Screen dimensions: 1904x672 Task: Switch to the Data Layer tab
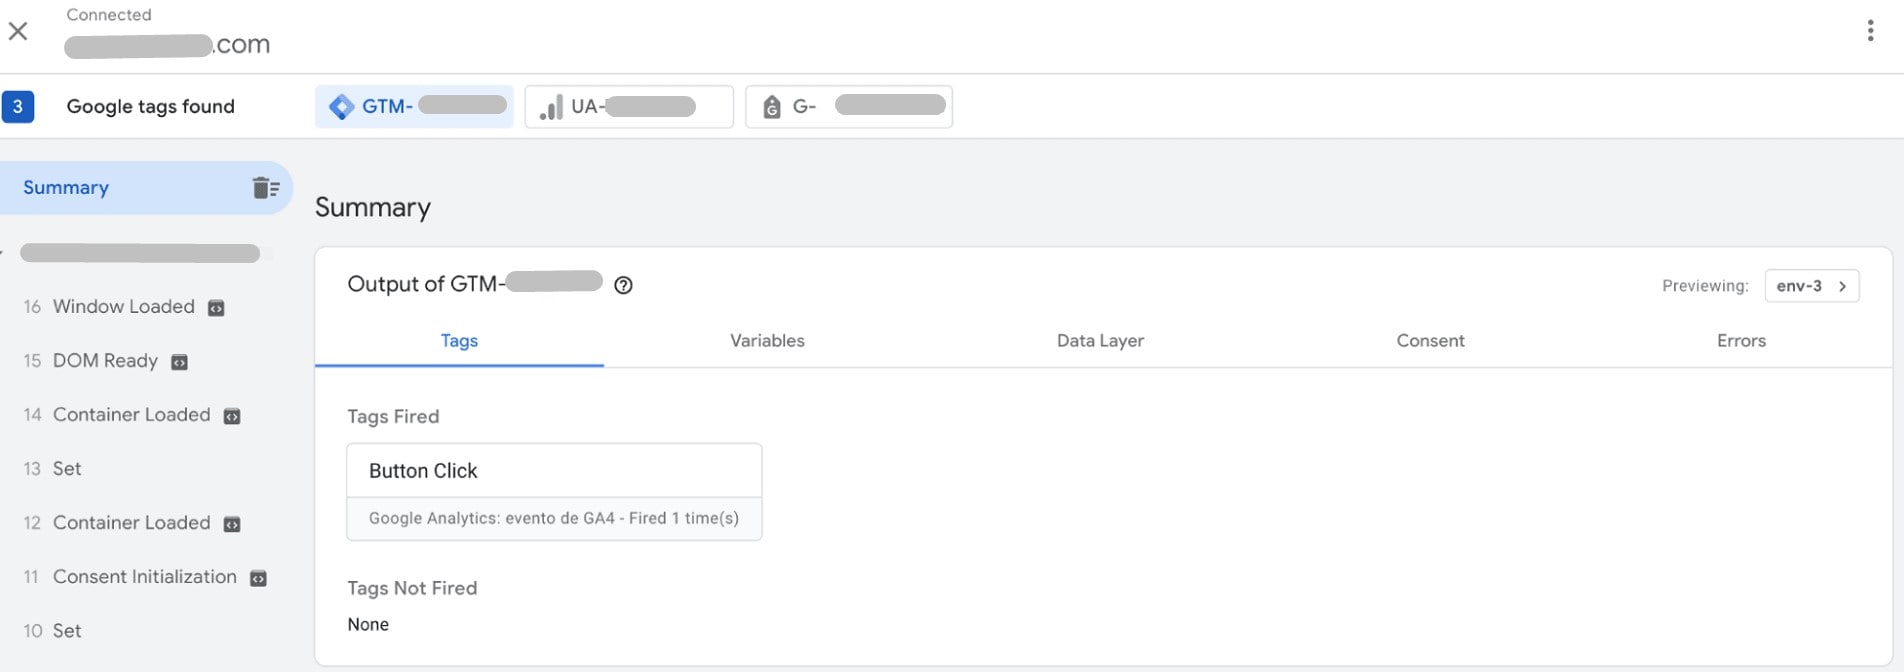(x=1100, y=341)
